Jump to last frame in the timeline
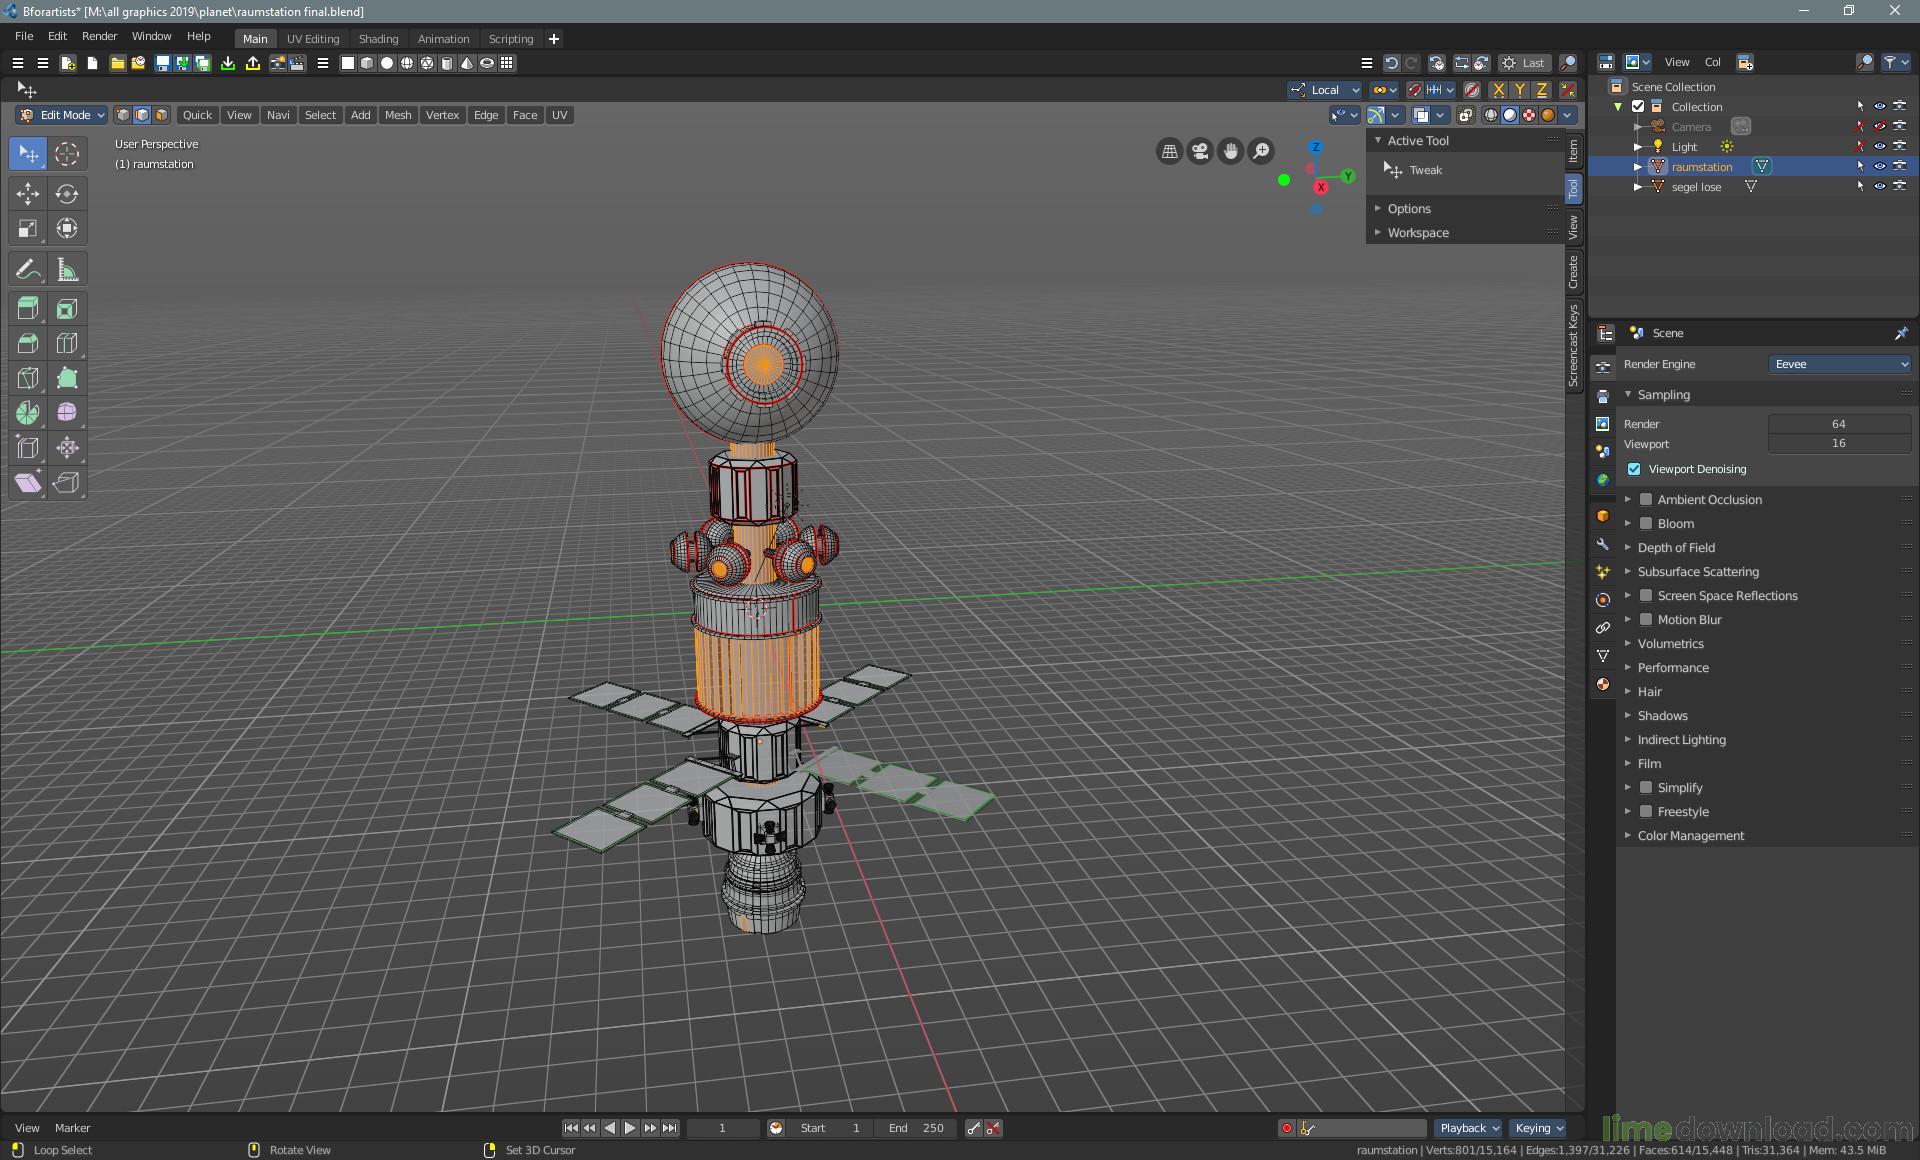Image resolution: width=1920 pixels, height=1160 pixels. 669,1128
